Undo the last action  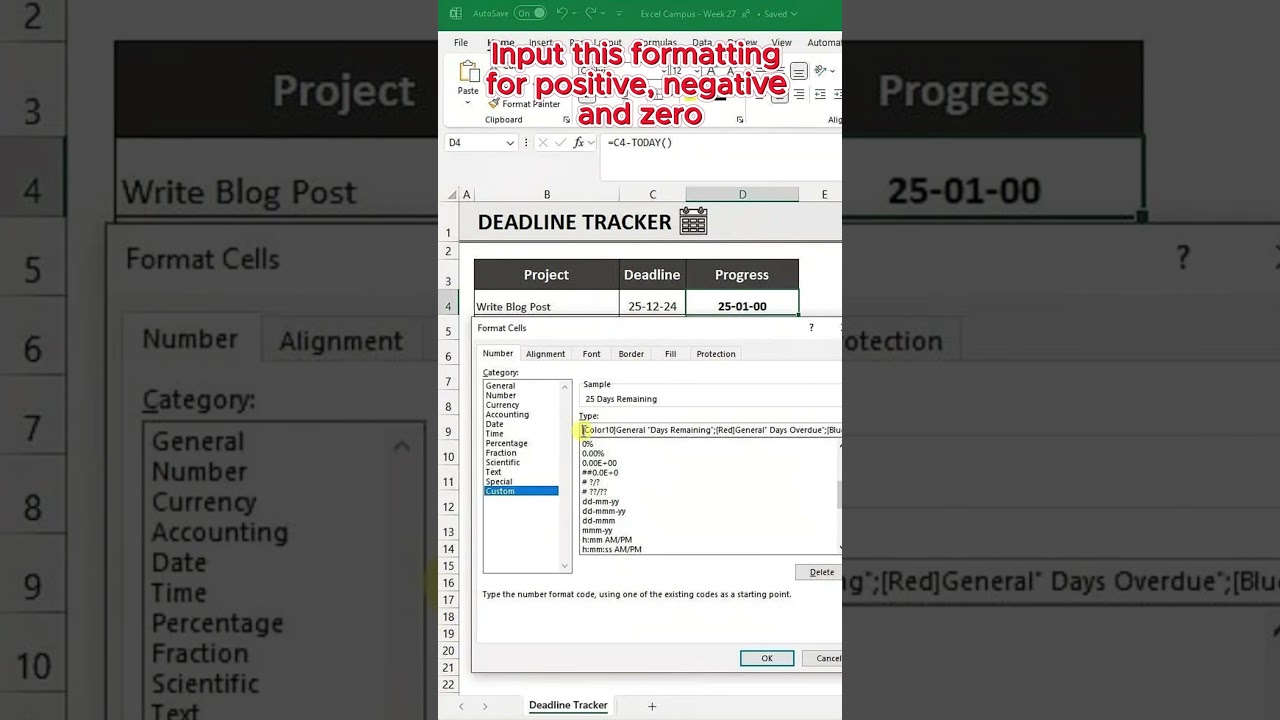click(x=562, y=14)
